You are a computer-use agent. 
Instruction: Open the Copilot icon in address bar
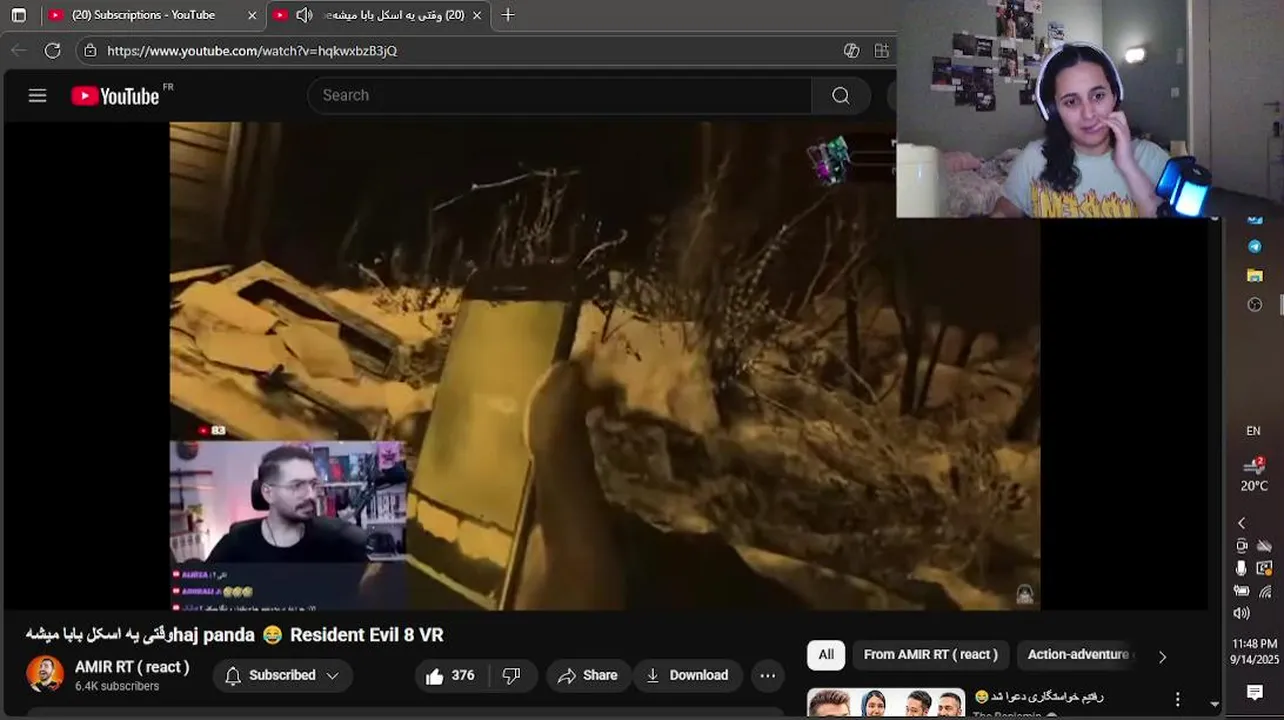pos(851,50)
